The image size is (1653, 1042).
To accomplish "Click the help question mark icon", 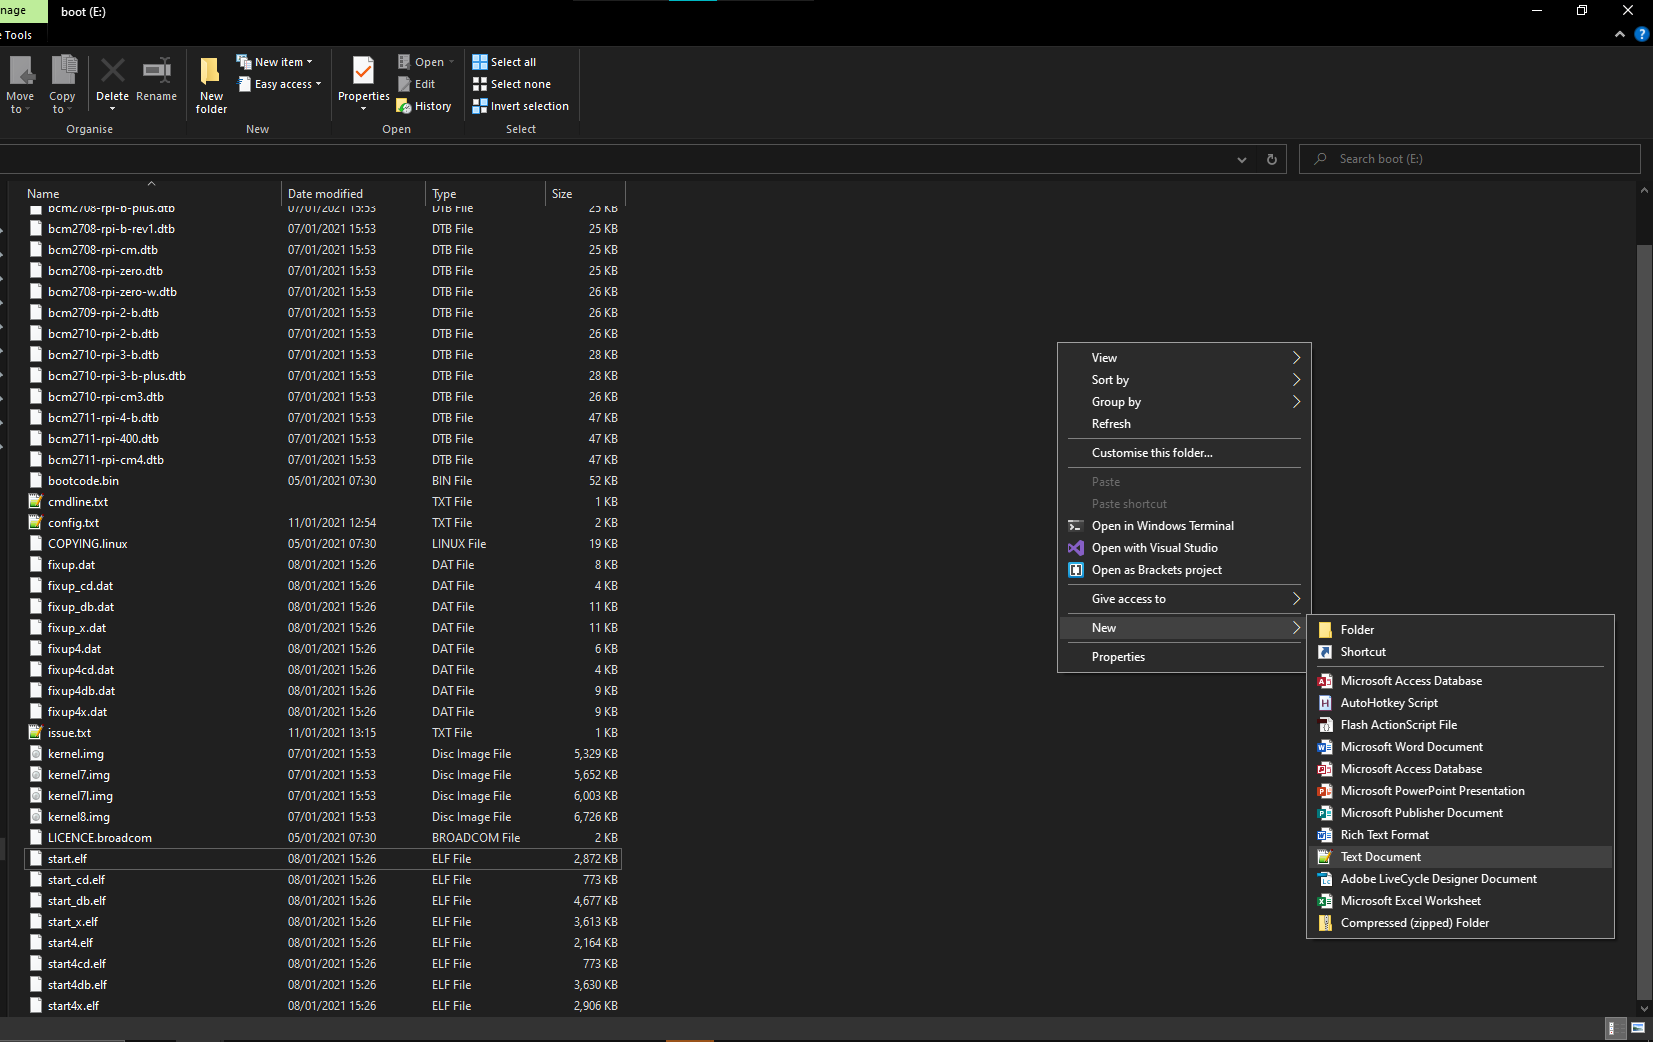I will coord(1641,34).
